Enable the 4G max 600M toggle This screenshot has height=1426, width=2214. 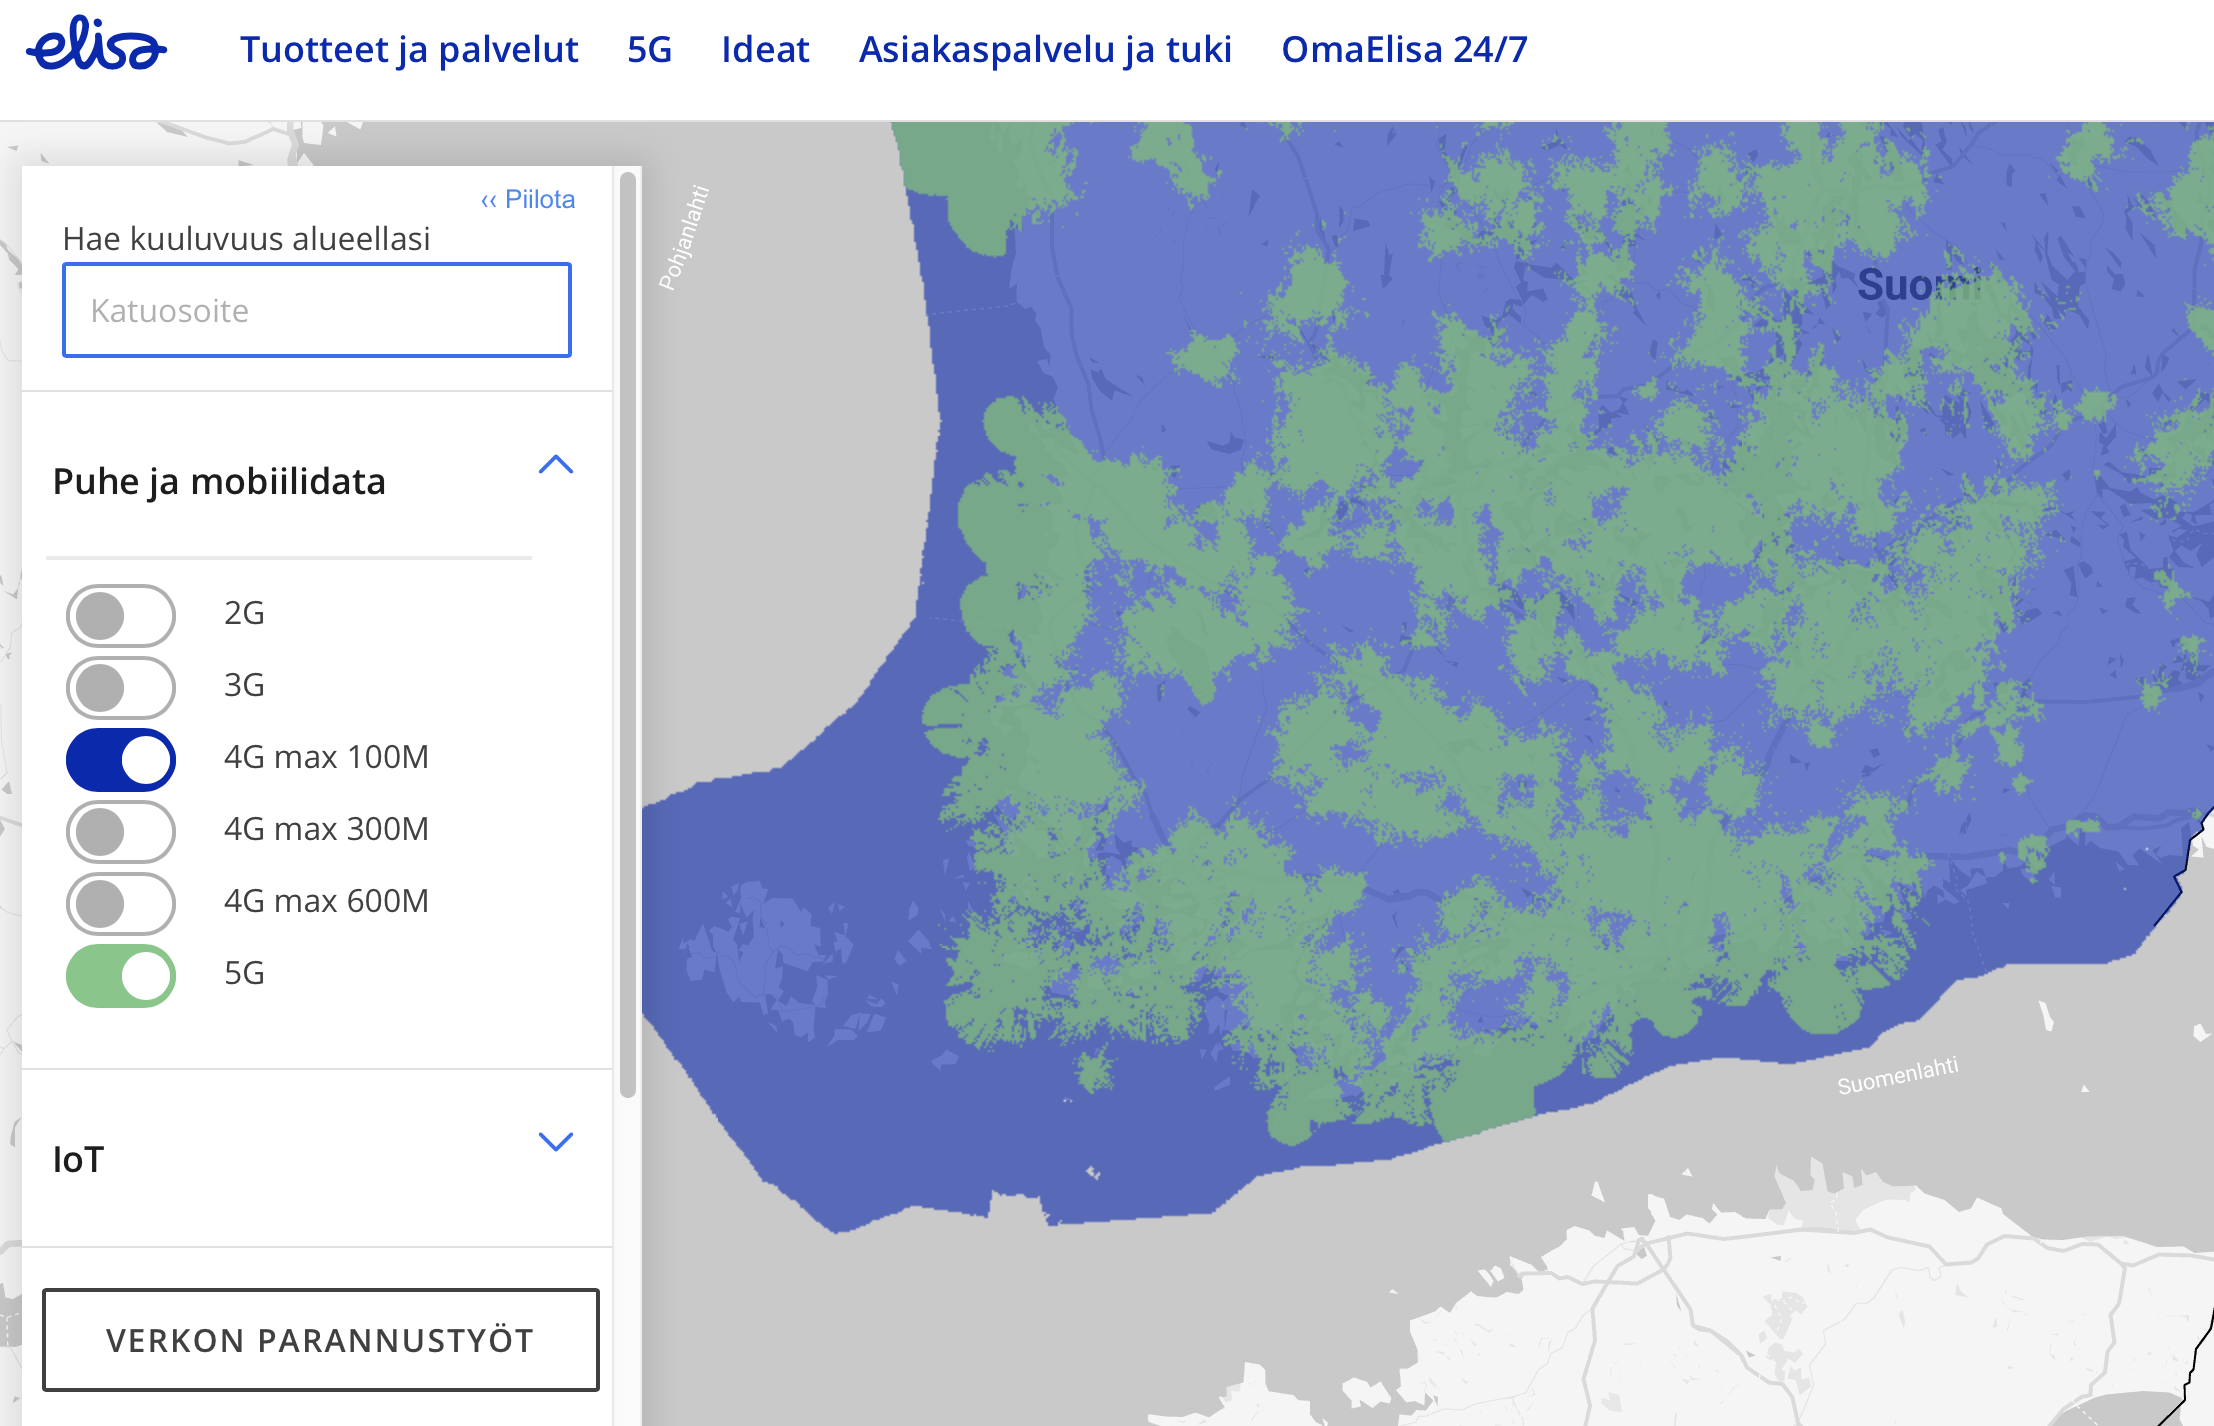120,903
